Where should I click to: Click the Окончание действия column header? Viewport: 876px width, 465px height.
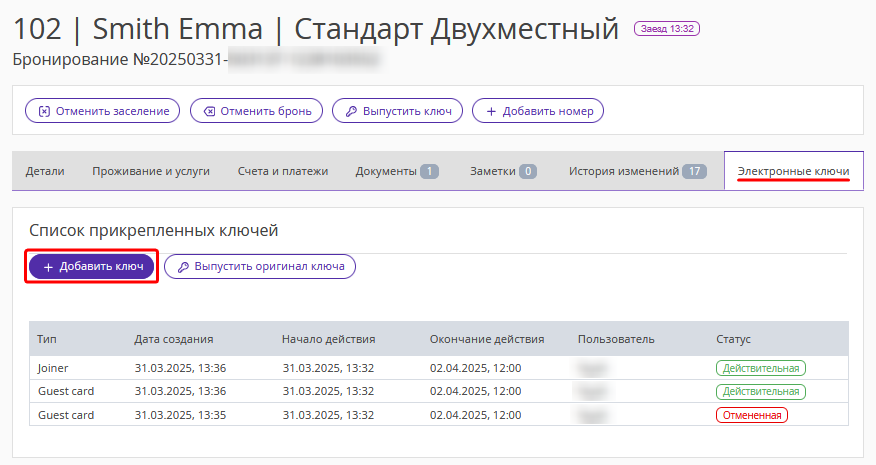point(487,339)
